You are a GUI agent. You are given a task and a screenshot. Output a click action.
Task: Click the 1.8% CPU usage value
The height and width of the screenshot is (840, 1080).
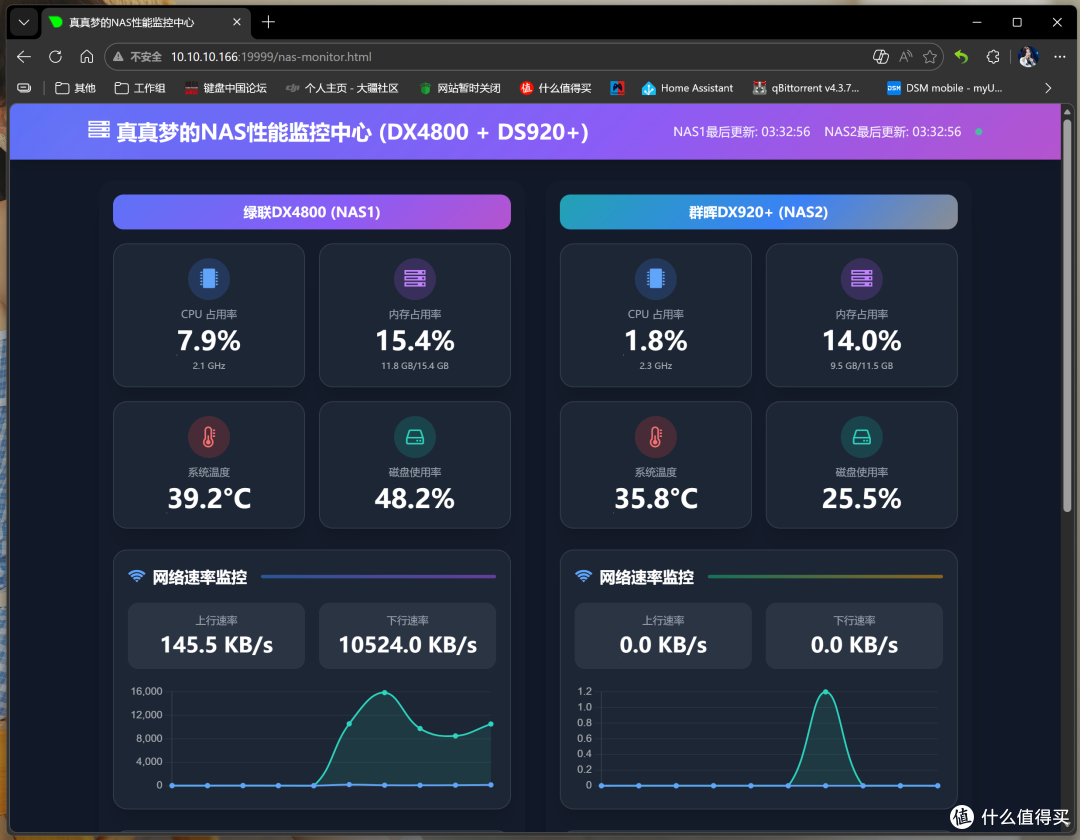(x=656, y=341)
